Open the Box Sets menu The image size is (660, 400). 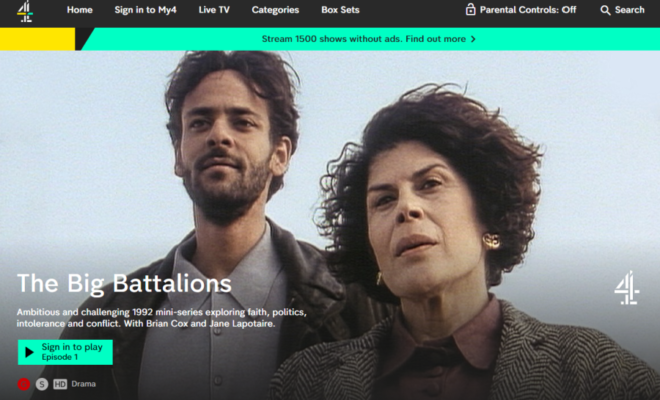tap(340, 10)
